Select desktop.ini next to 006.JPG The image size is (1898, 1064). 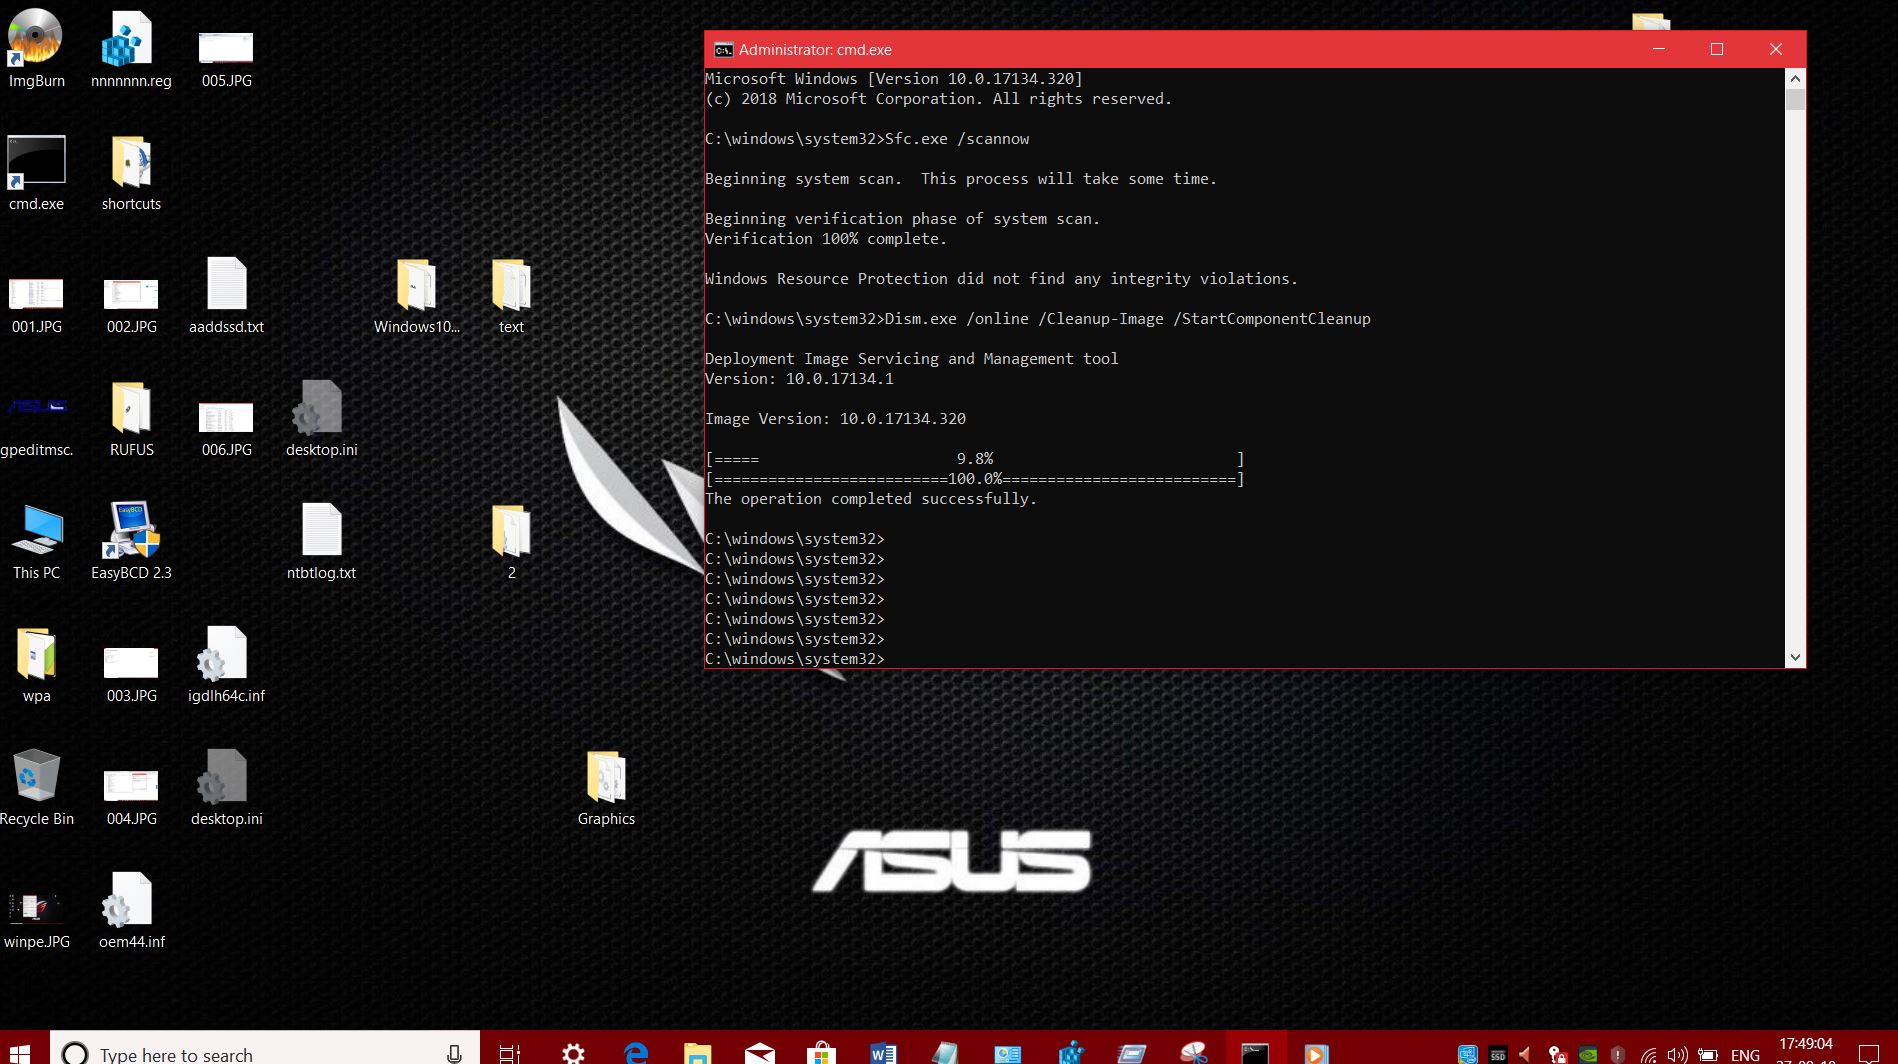pos(321,418)
